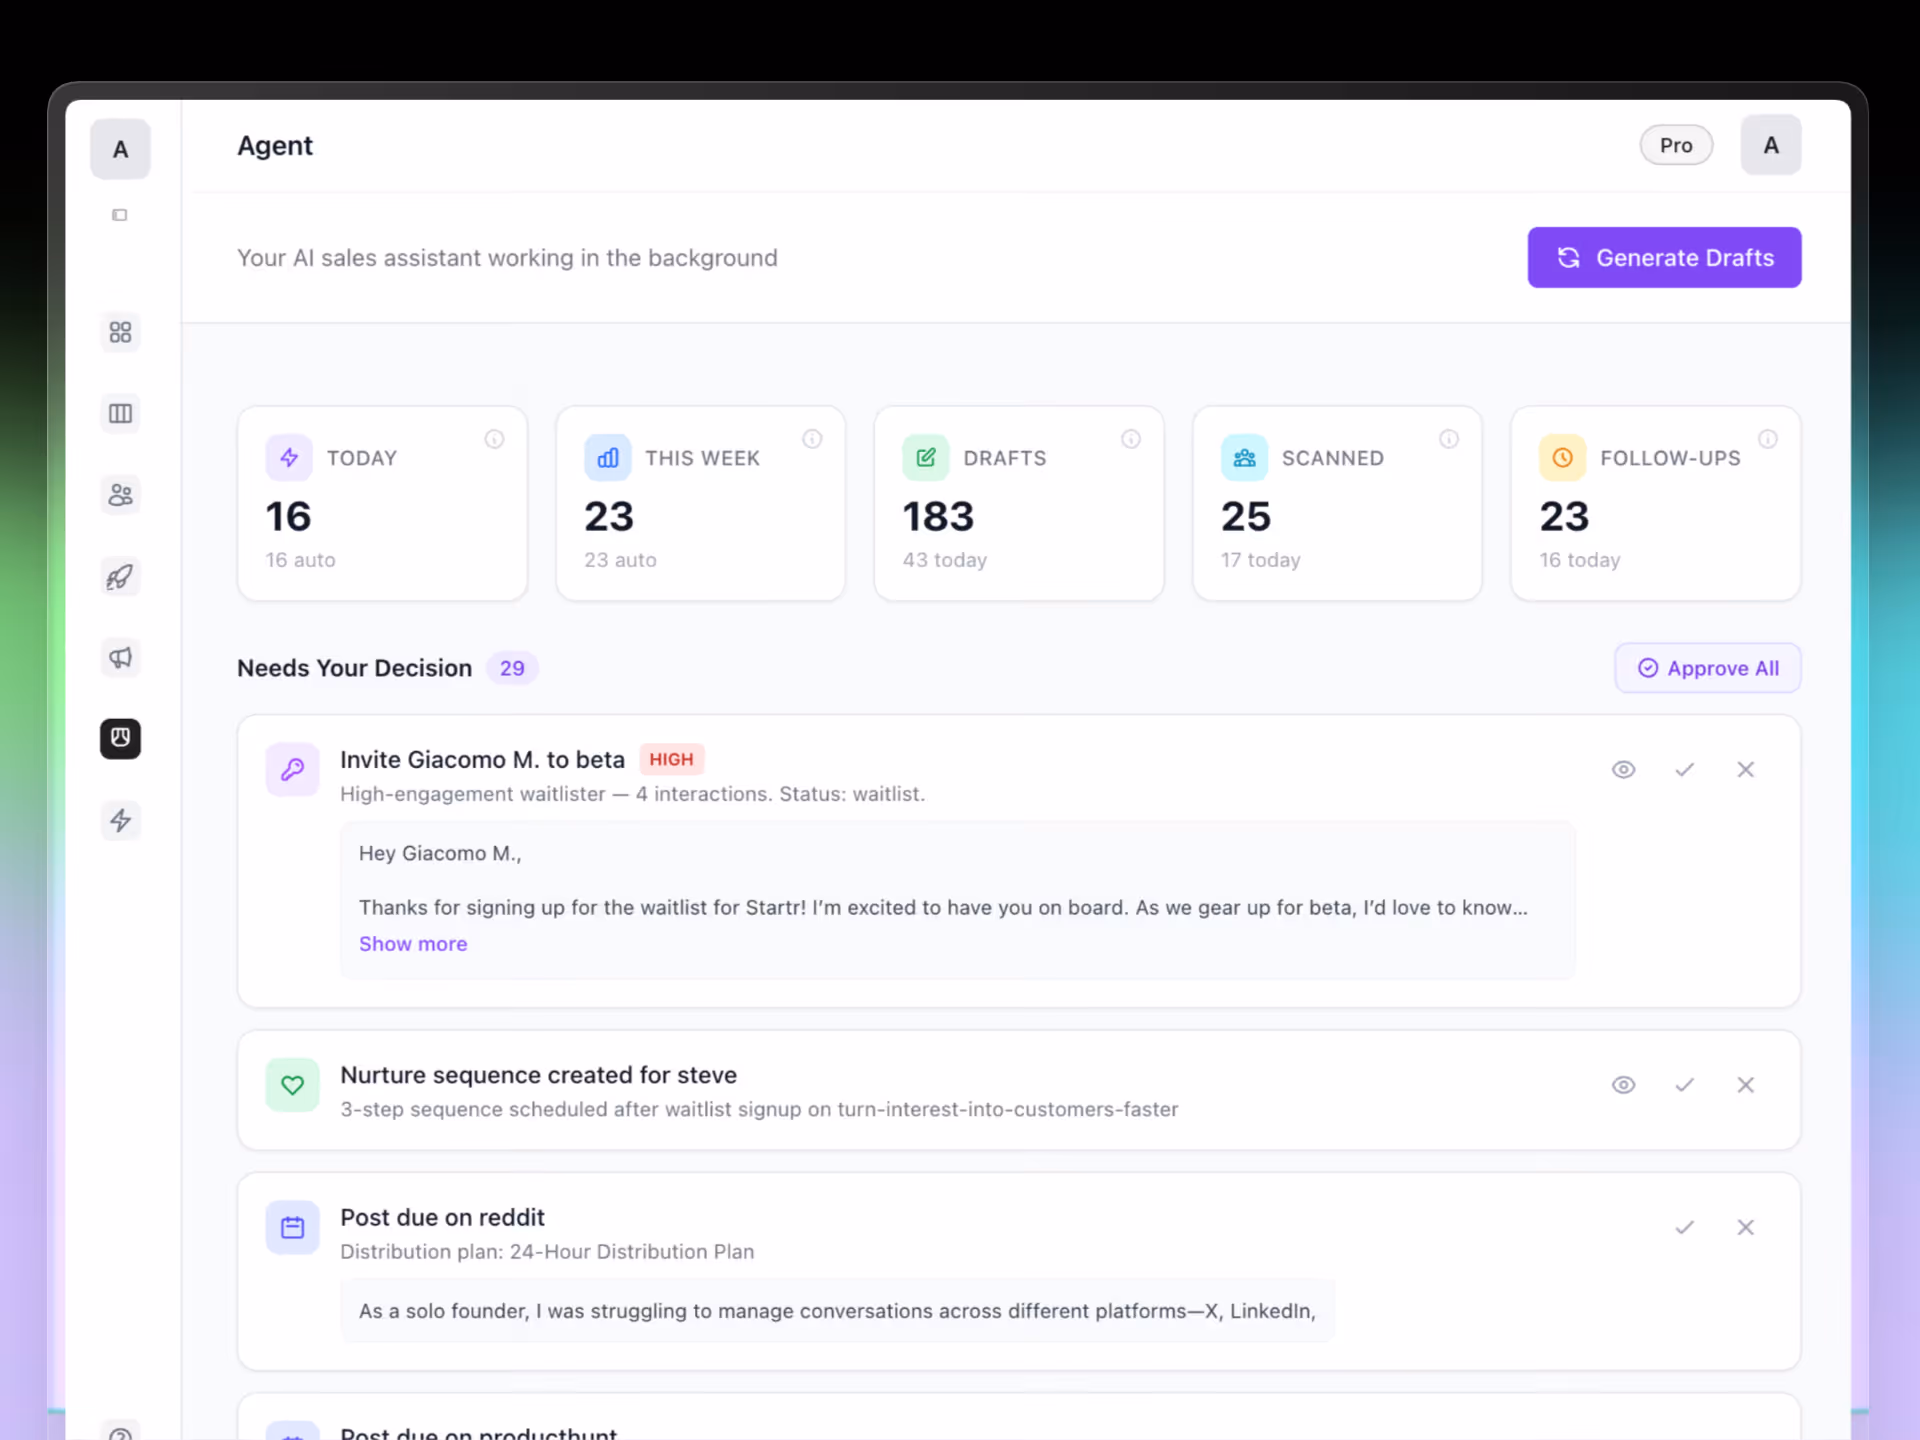
Task: Open the A workspace logo at top-left
Action: click(x=120, y=149)
